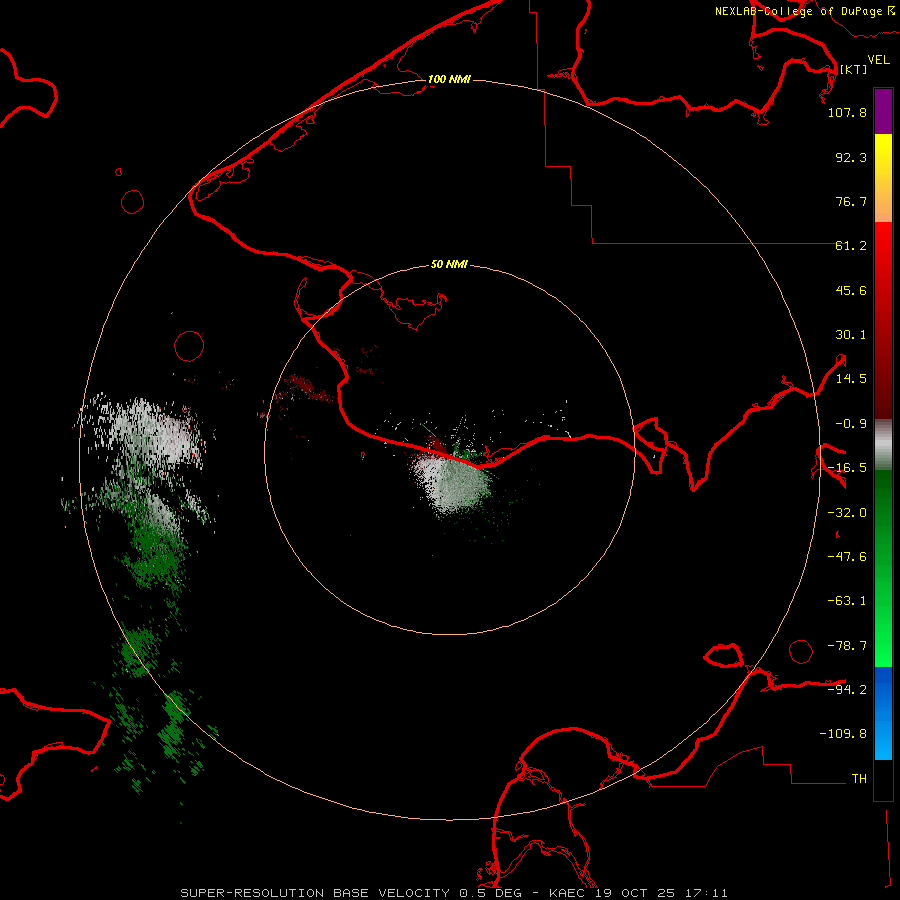Click the -78.7 velocity scale value
900x900 pixels.
pyautogui.click(x=847, y=646)
